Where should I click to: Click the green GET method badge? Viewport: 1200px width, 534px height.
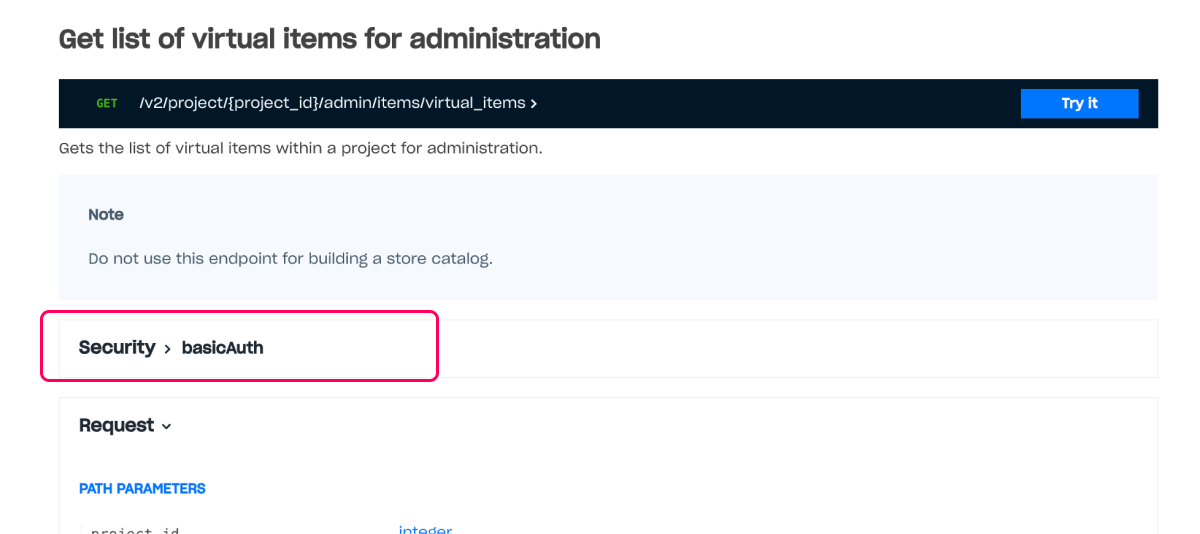point(106,103)
